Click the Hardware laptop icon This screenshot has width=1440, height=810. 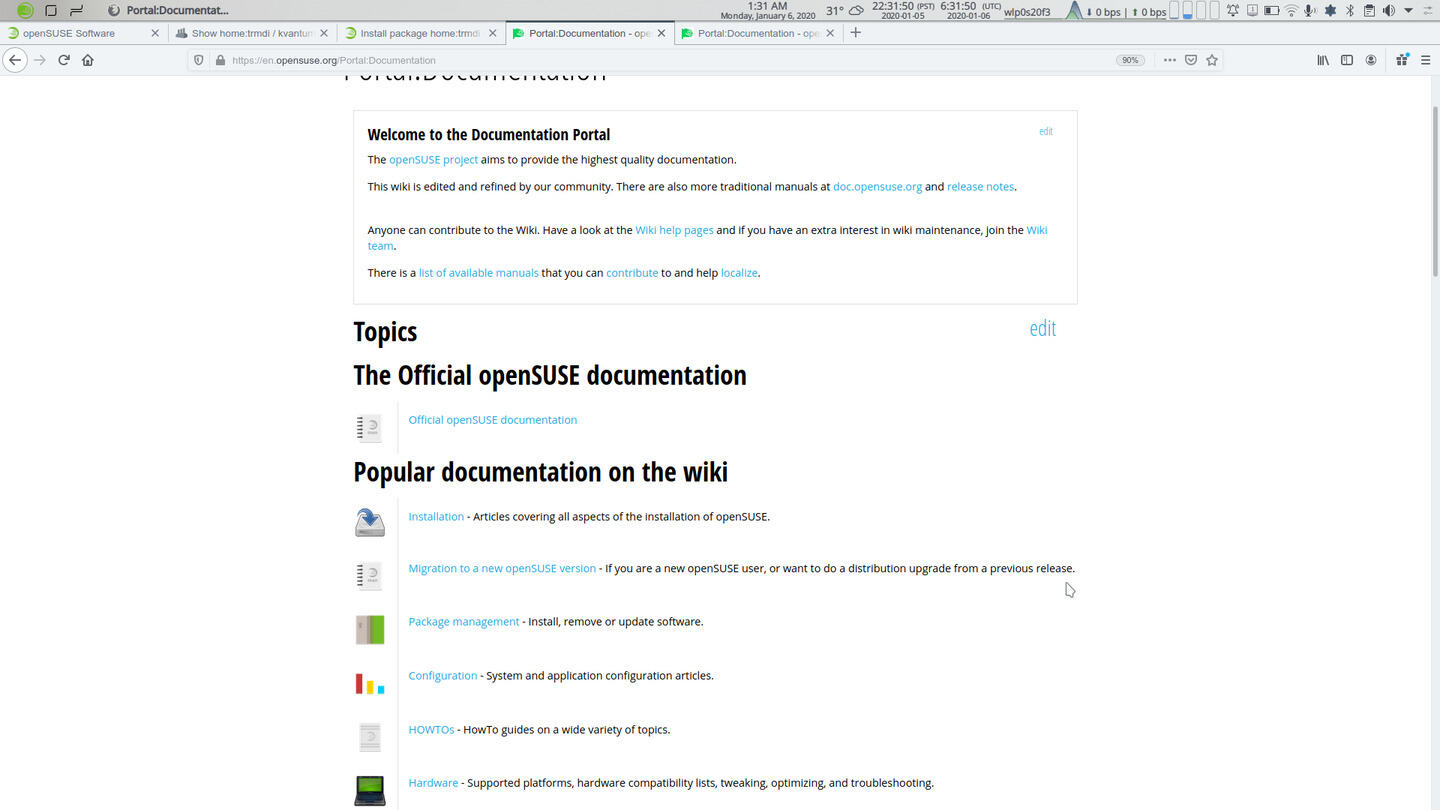pyautogui.click(x=370, y=790)
